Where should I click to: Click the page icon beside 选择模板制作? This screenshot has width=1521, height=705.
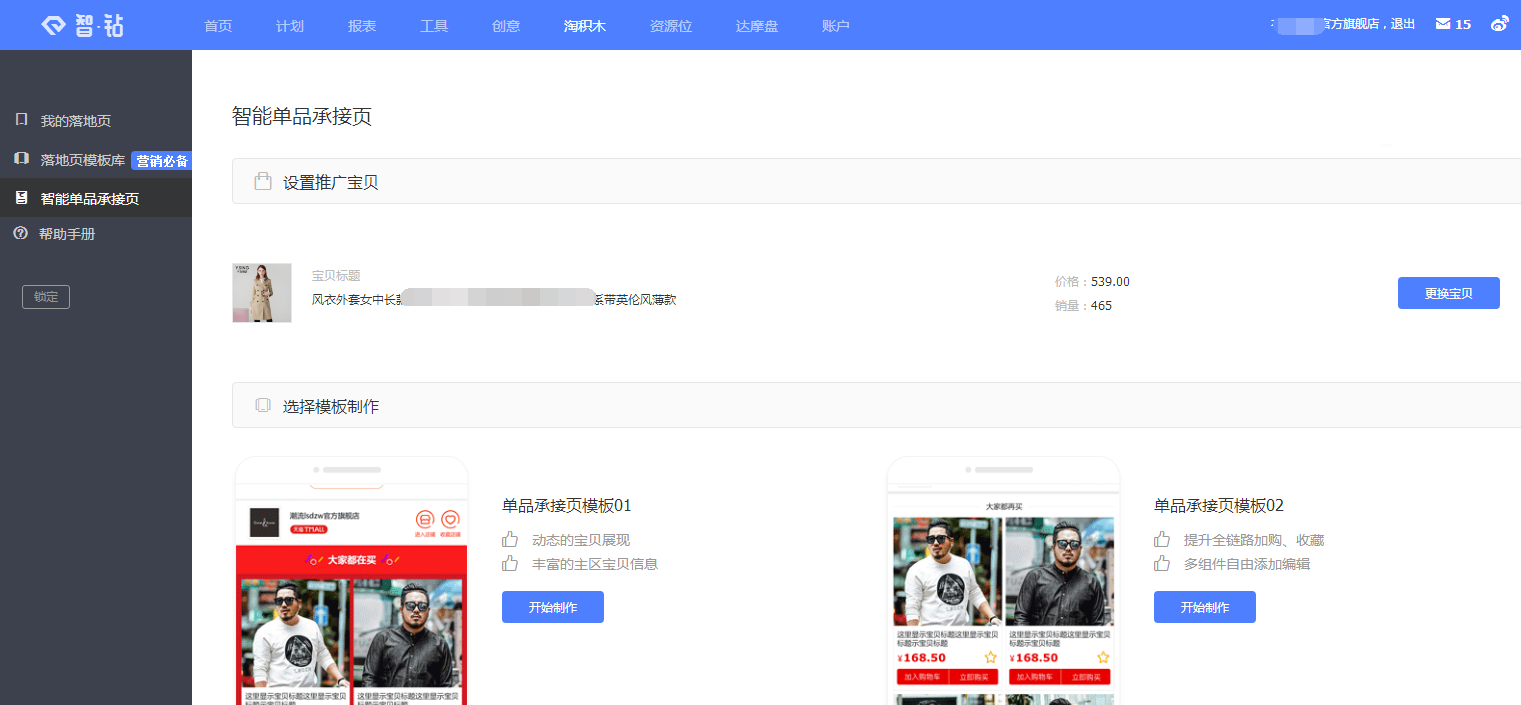[x=262, y=404]
